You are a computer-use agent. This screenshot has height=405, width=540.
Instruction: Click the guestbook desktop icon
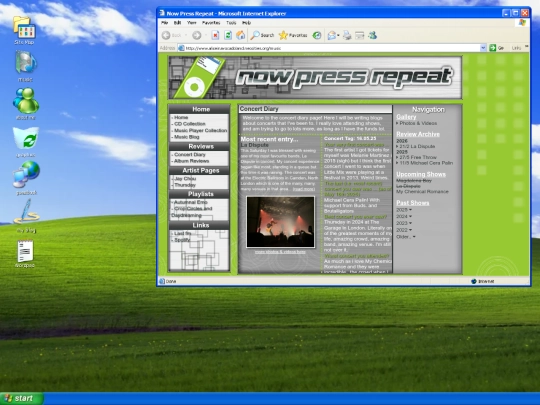[x=26, y=178]
